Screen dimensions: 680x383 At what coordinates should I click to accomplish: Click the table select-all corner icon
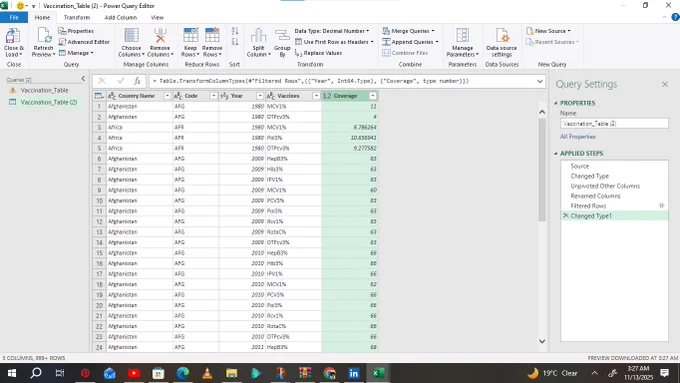point(99,95)
